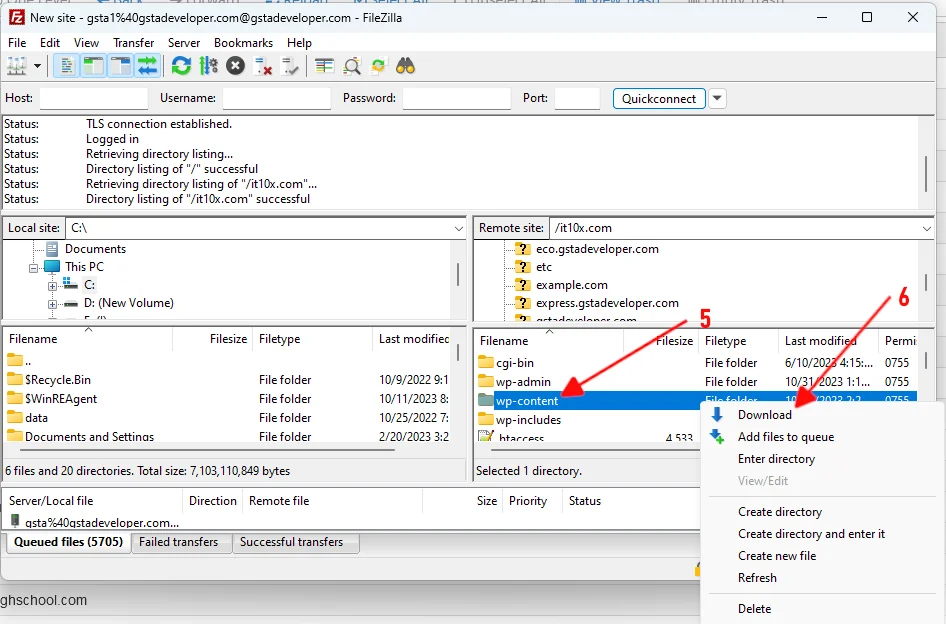The height and width of the screenshot is (624, 946).
Task: Open the directory listing filters icon
Action: pyautogui.click(x=324, y=66)
